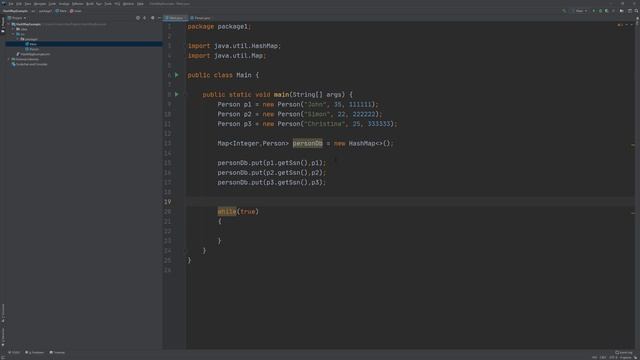This screenshot has height=360, width=640.
Task: Click the highlighted while keyword
Action: (227, 211)
